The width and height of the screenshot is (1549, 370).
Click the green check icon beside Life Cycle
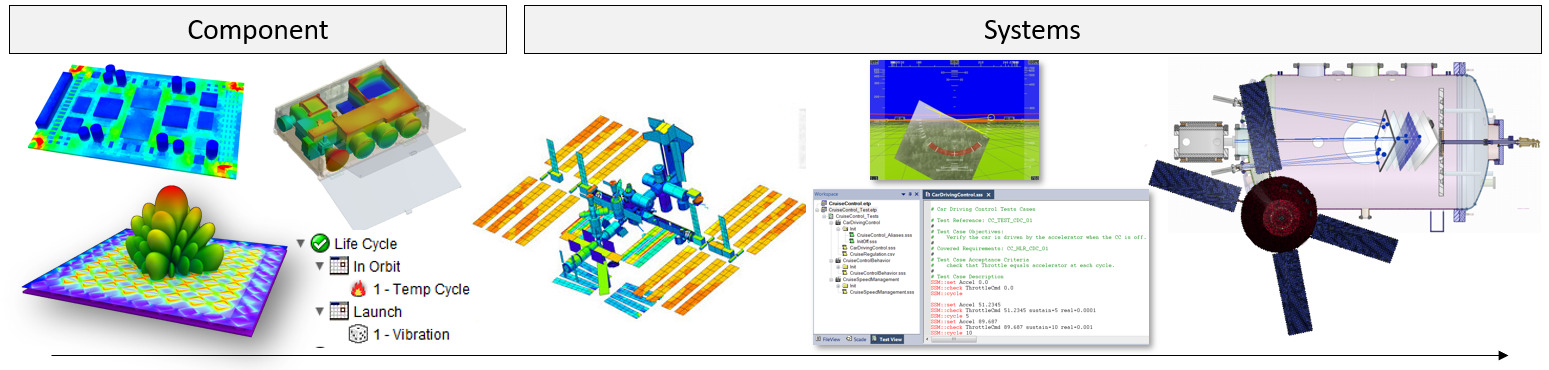pos(320,243)
